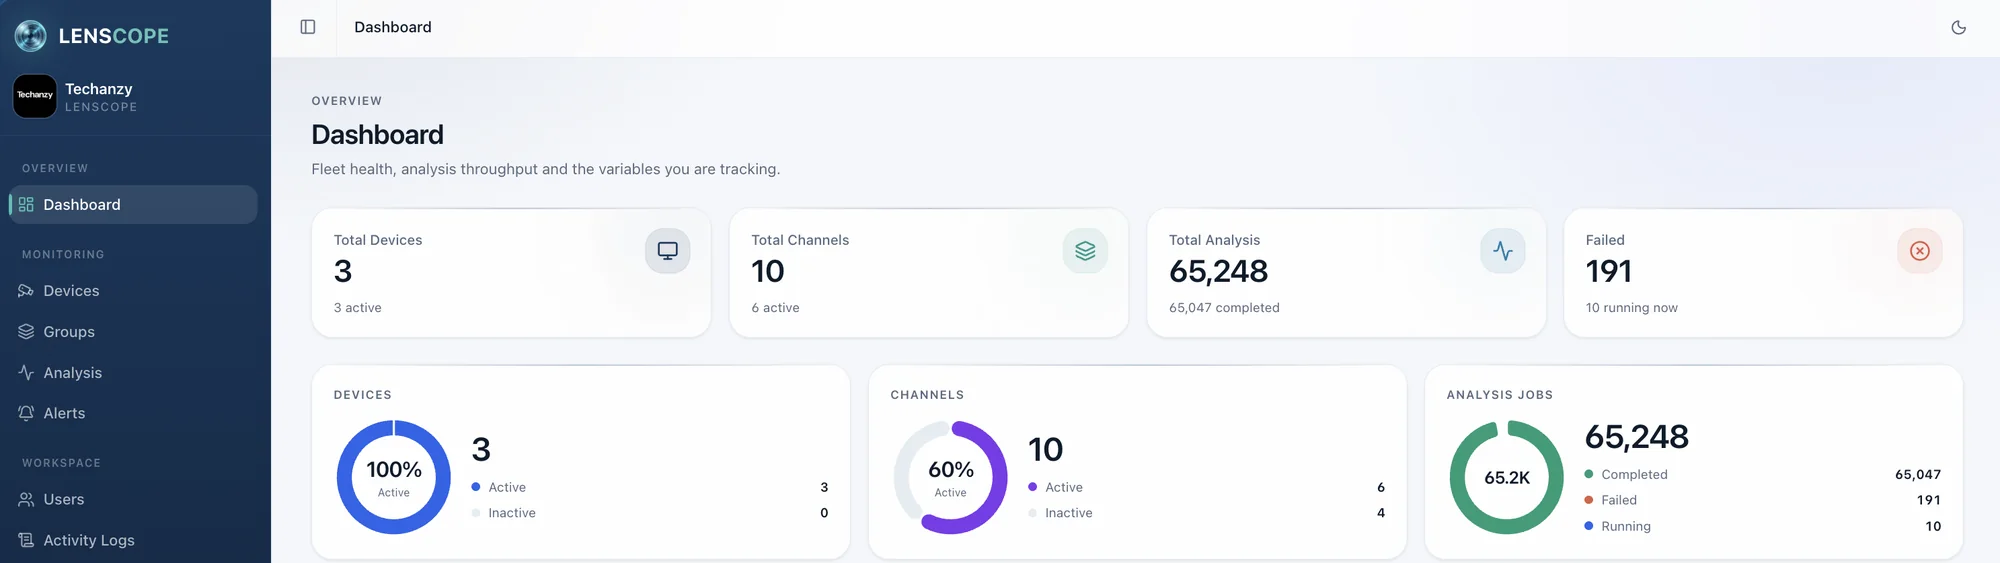2000x563 pixels.
Task: Click the red X icon on Failed card
Action: [x=1920, y=251]
